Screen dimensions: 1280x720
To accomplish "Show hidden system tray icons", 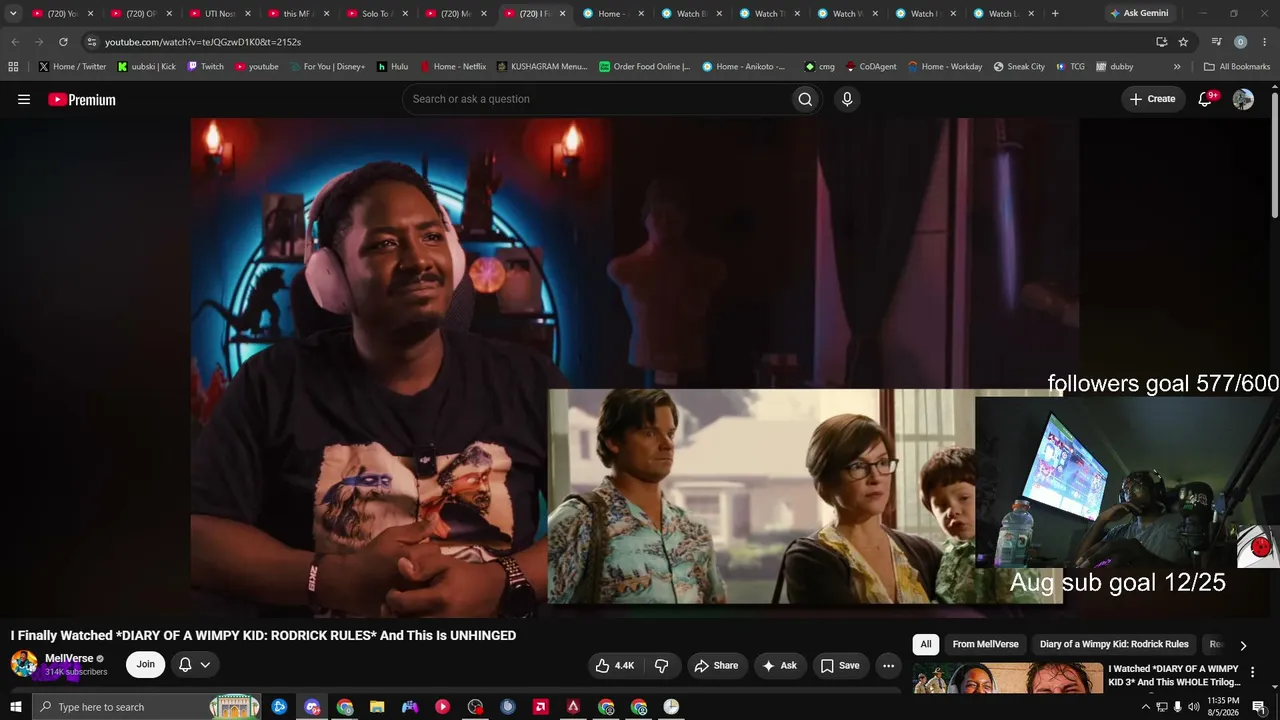I will click(1145, 707).
